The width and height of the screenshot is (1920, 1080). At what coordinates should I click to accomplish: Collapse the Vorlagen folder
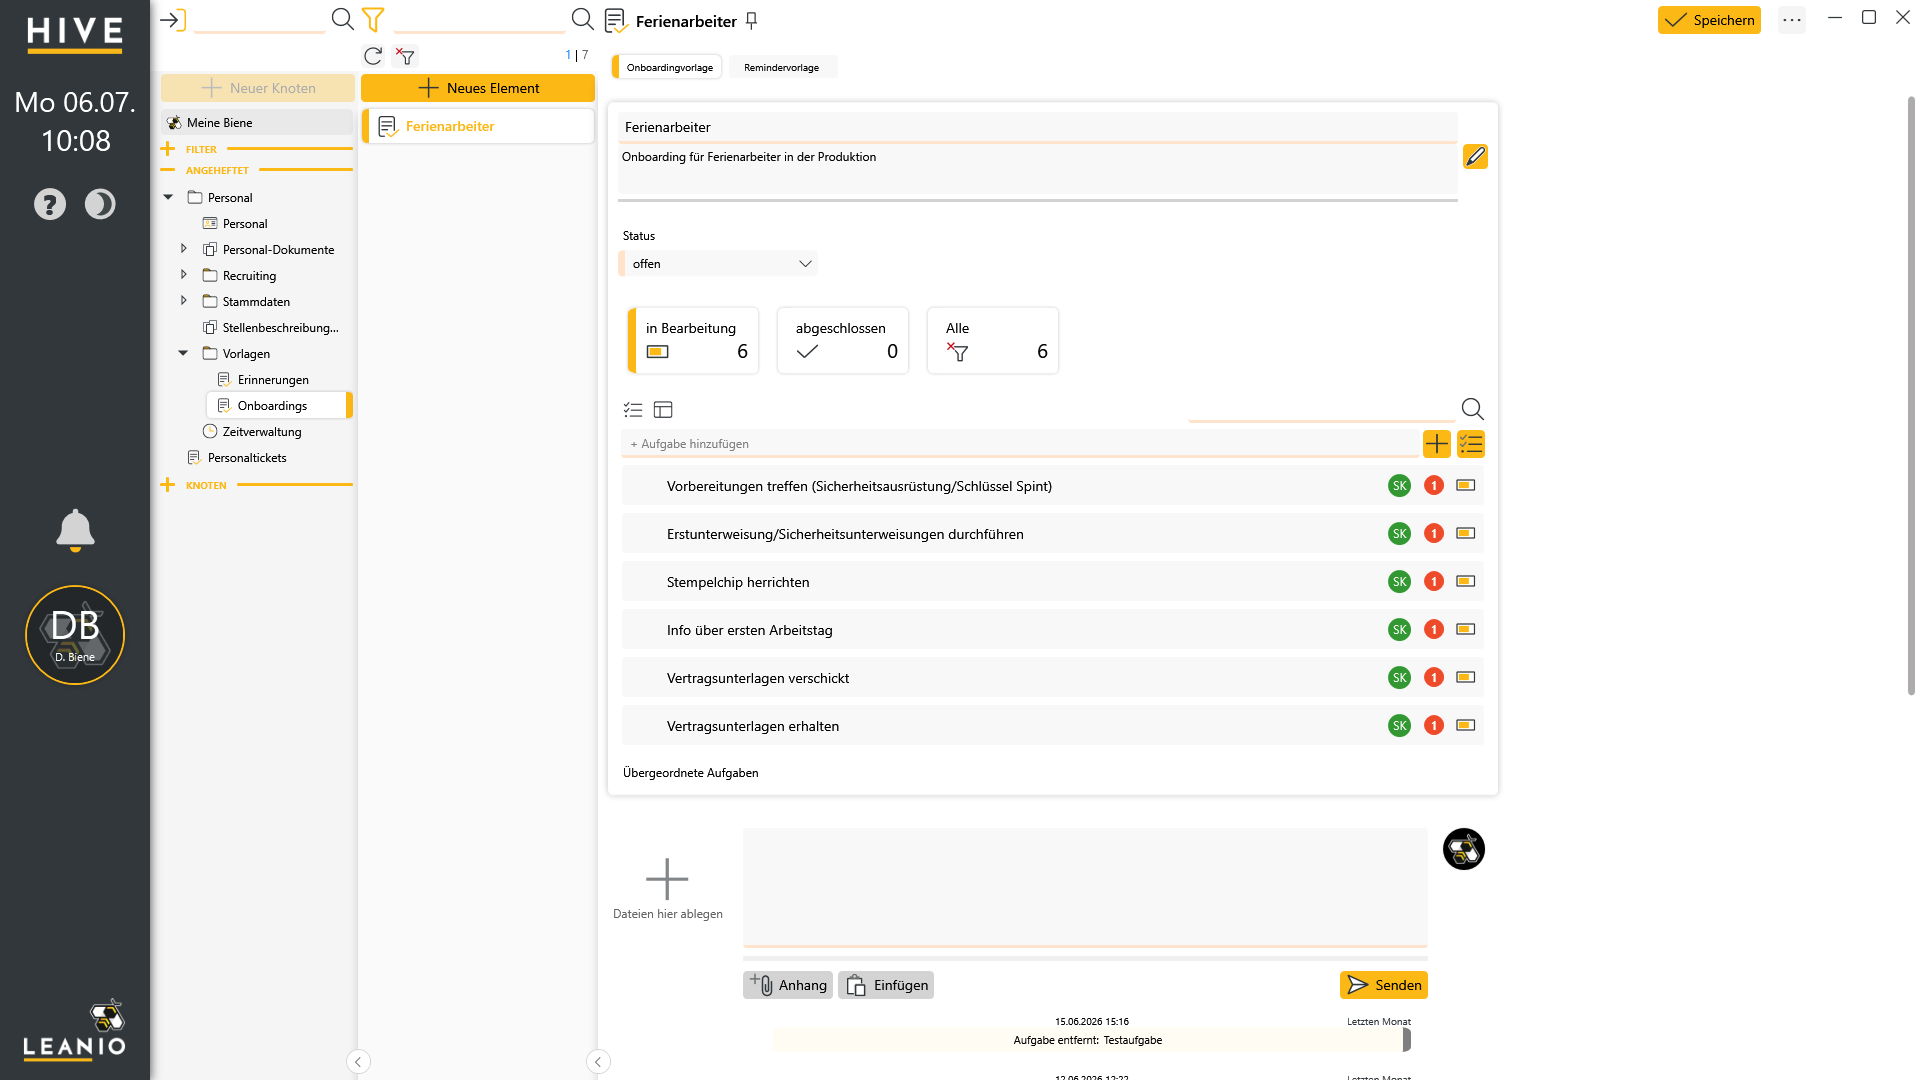point(183,353)
